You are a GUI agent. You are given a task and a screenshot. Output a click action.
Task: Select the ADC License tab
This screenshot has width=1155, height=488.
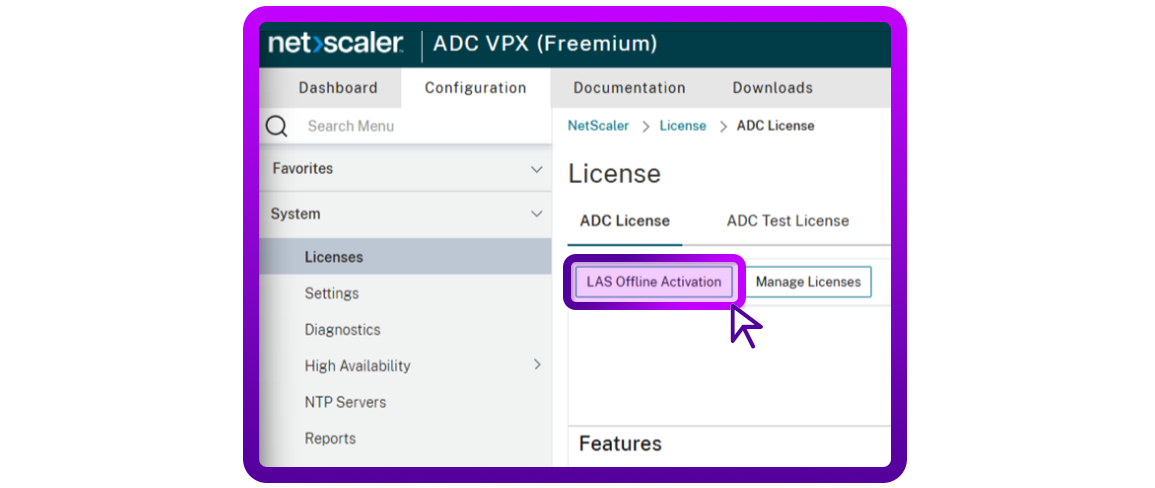point(625,221)
